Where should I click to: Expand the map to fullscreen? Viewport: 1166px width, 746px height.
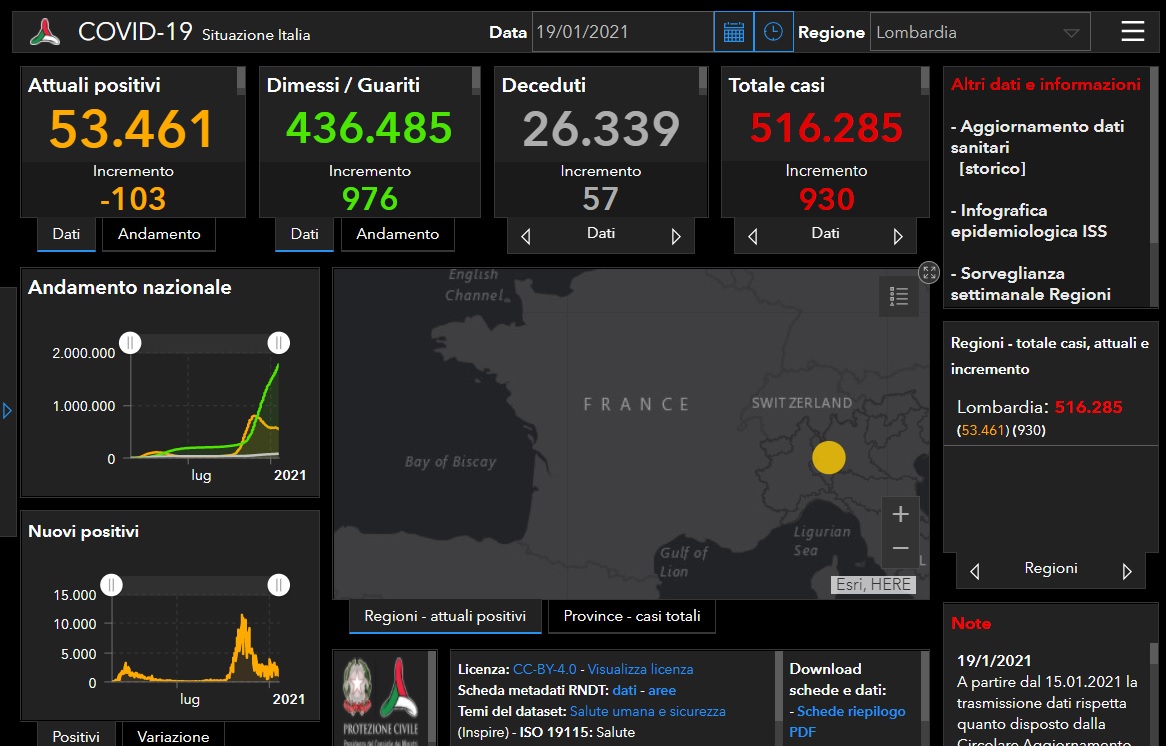pyautogui.click(x=929, y=273)
